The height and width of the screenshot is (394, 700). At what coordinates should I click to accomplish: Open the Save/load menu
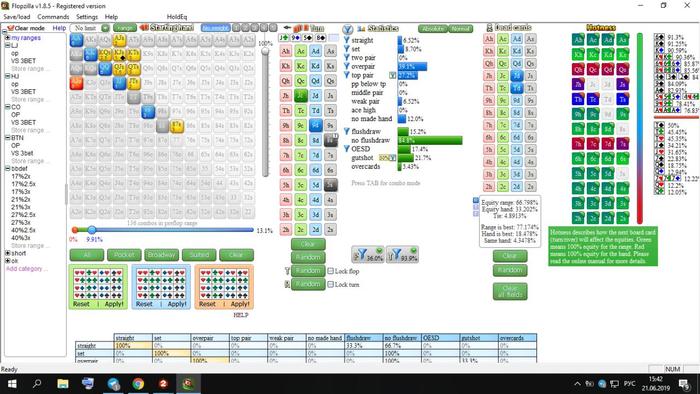[17, 17]
